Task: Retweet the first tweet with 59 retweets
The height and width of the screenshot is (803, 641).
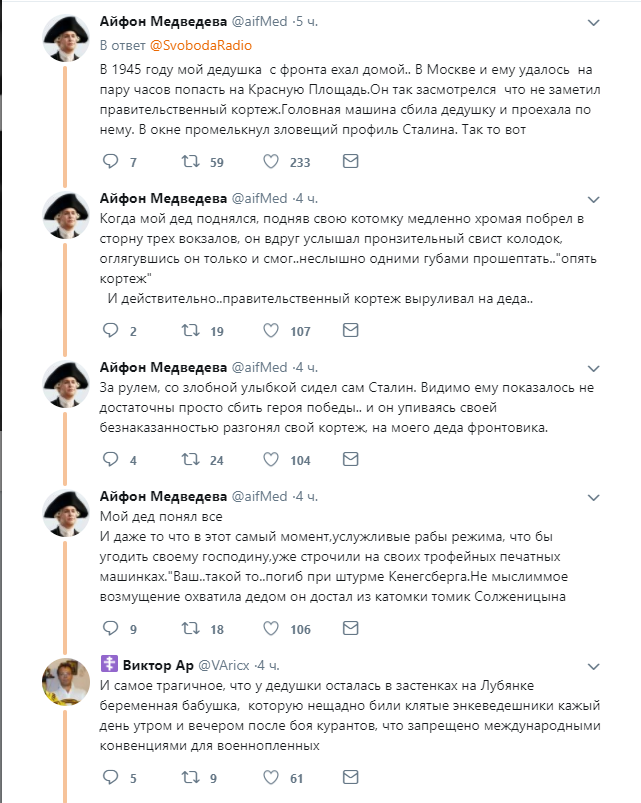Action: 191,161
